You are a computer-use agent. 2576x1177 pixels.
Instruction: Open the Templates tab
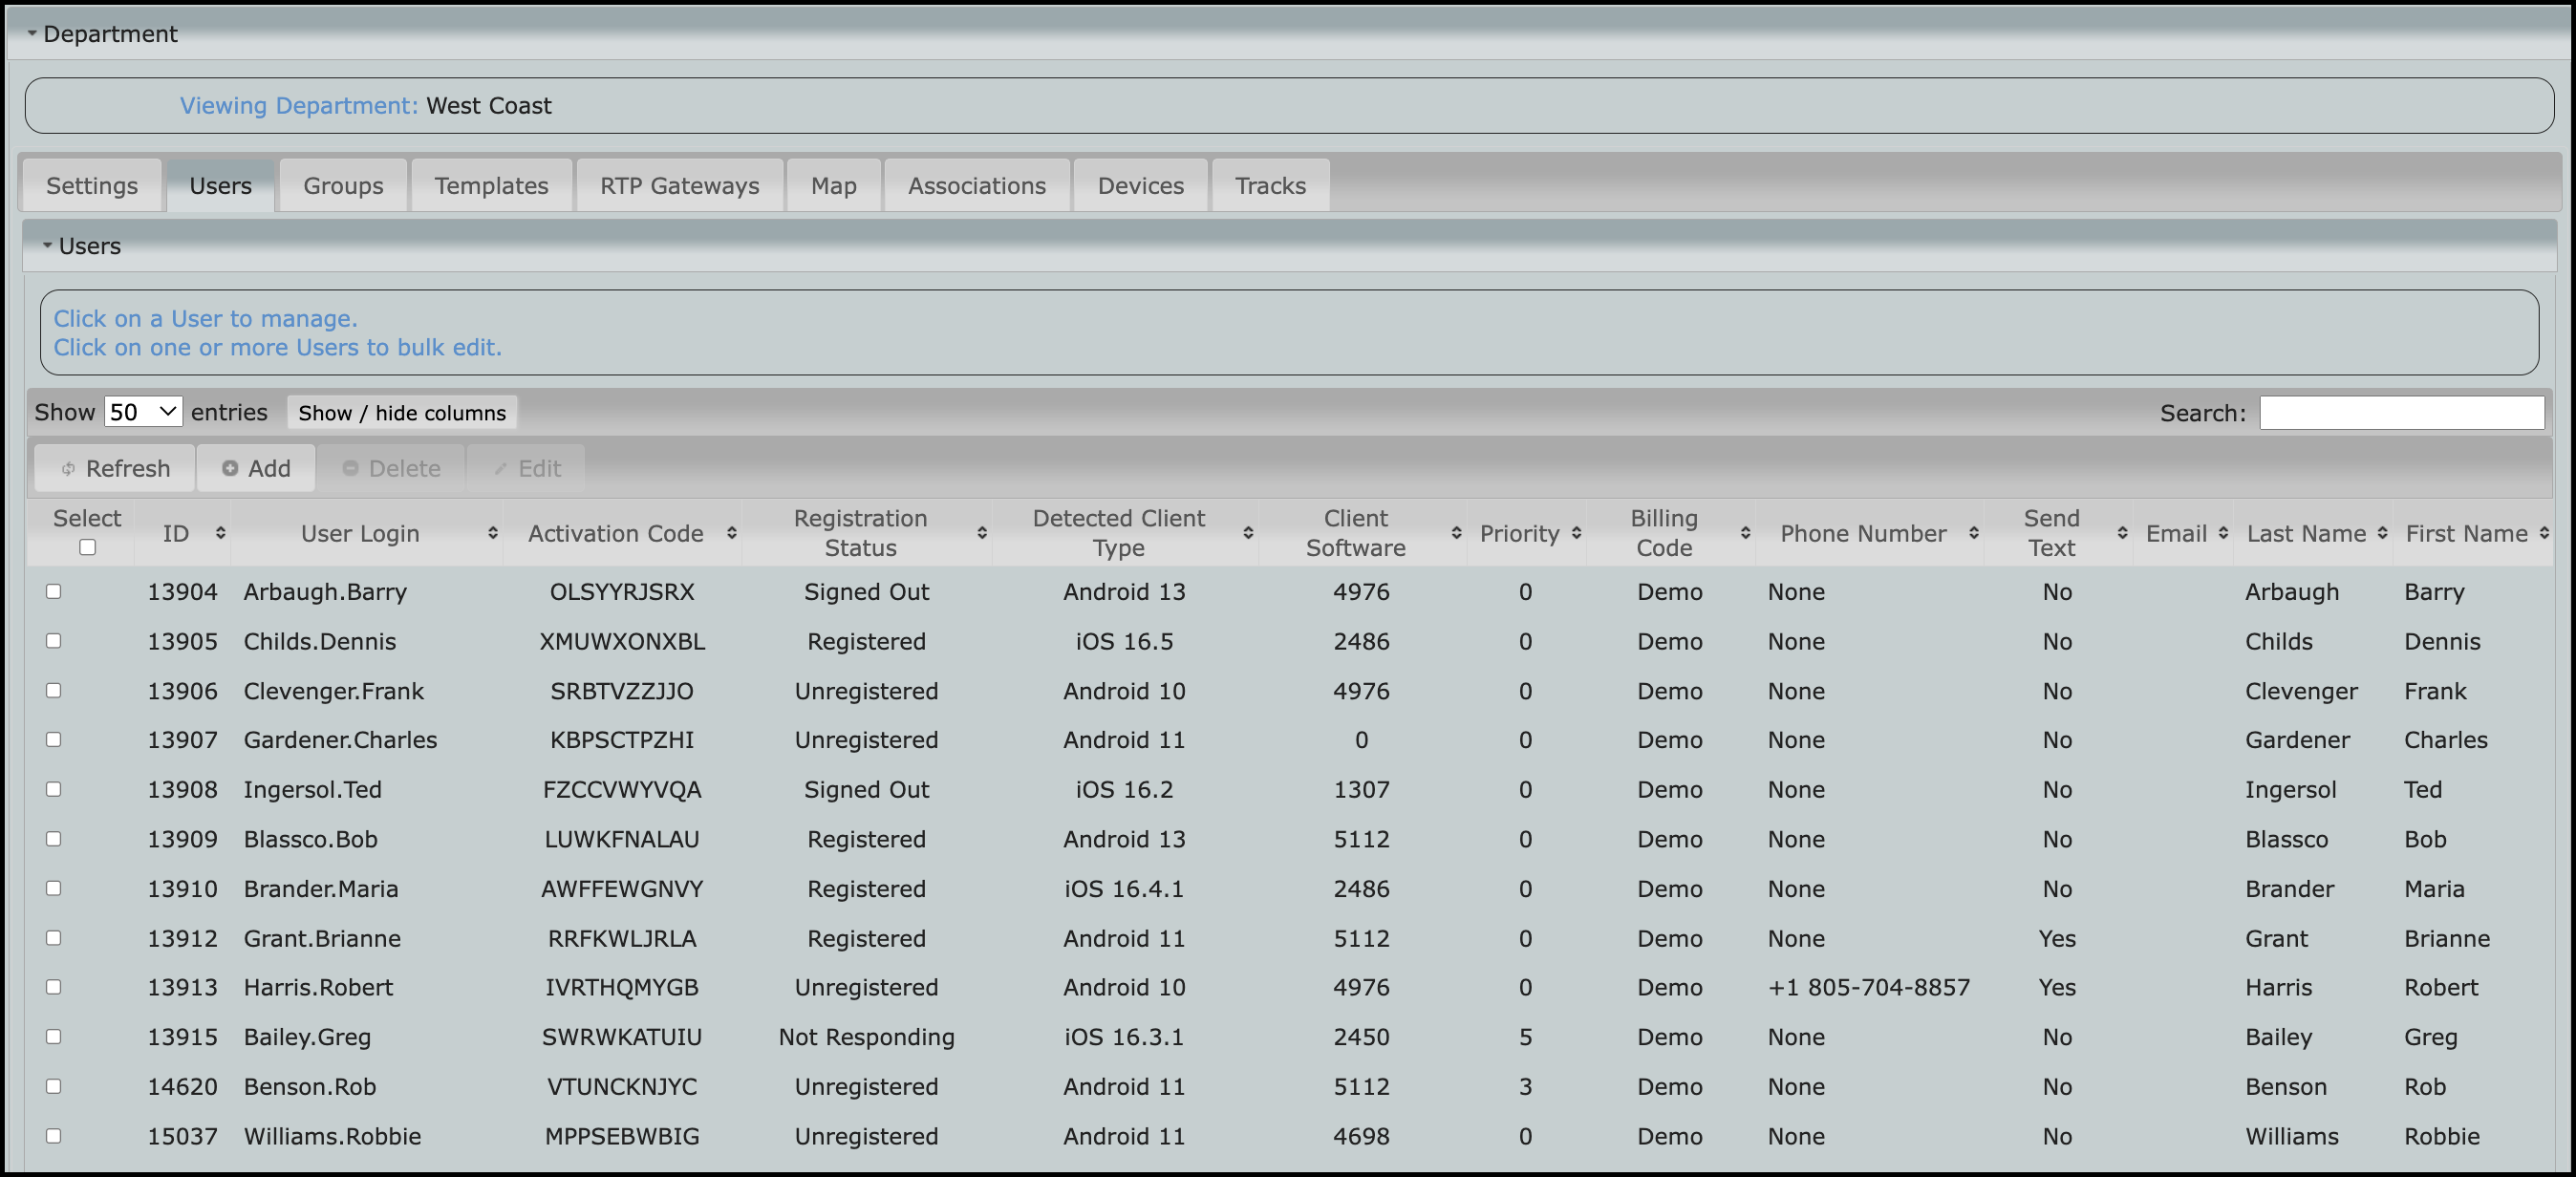[491, 186]
